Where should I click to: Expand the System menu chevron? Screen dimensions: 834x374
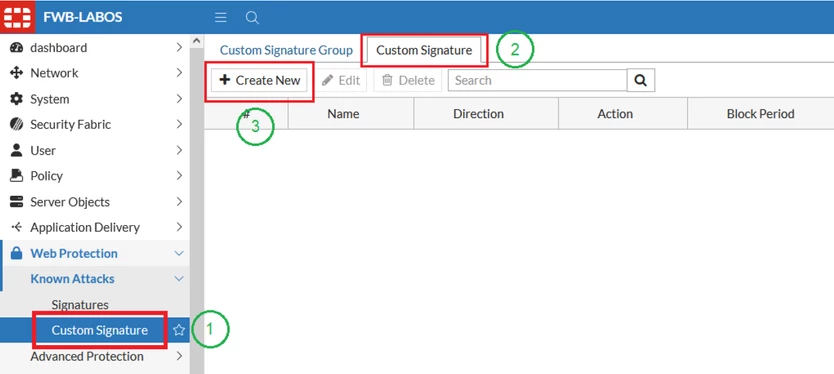pyautogui.click(x=179, y=99)
